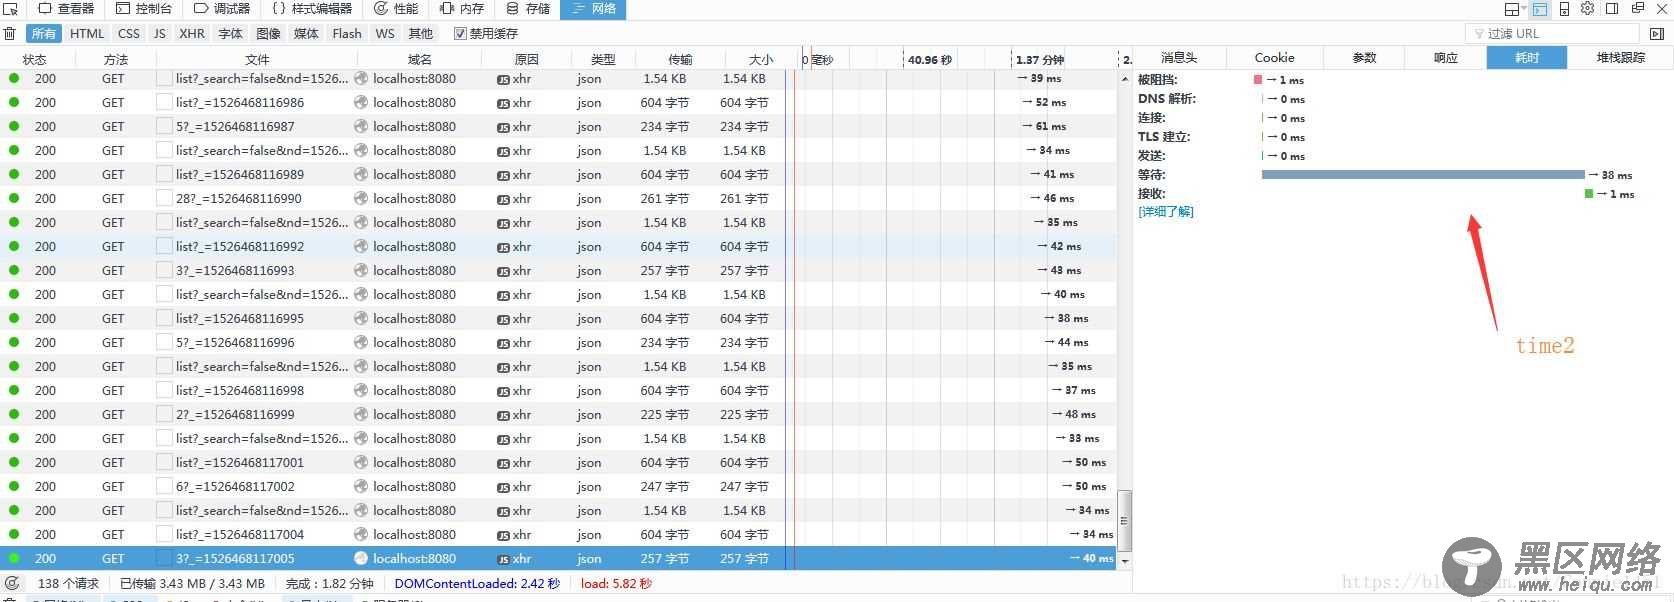
Task: Open developer tools settings gear
Action: click(x=1588, y=9)
